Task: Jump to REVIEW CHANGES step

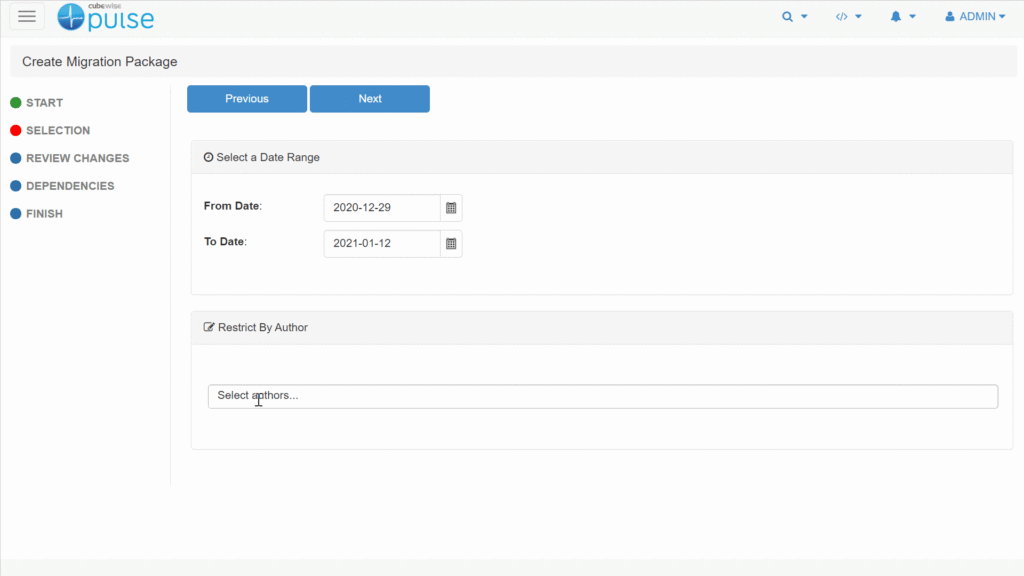Action: click(x=77, y=158)
